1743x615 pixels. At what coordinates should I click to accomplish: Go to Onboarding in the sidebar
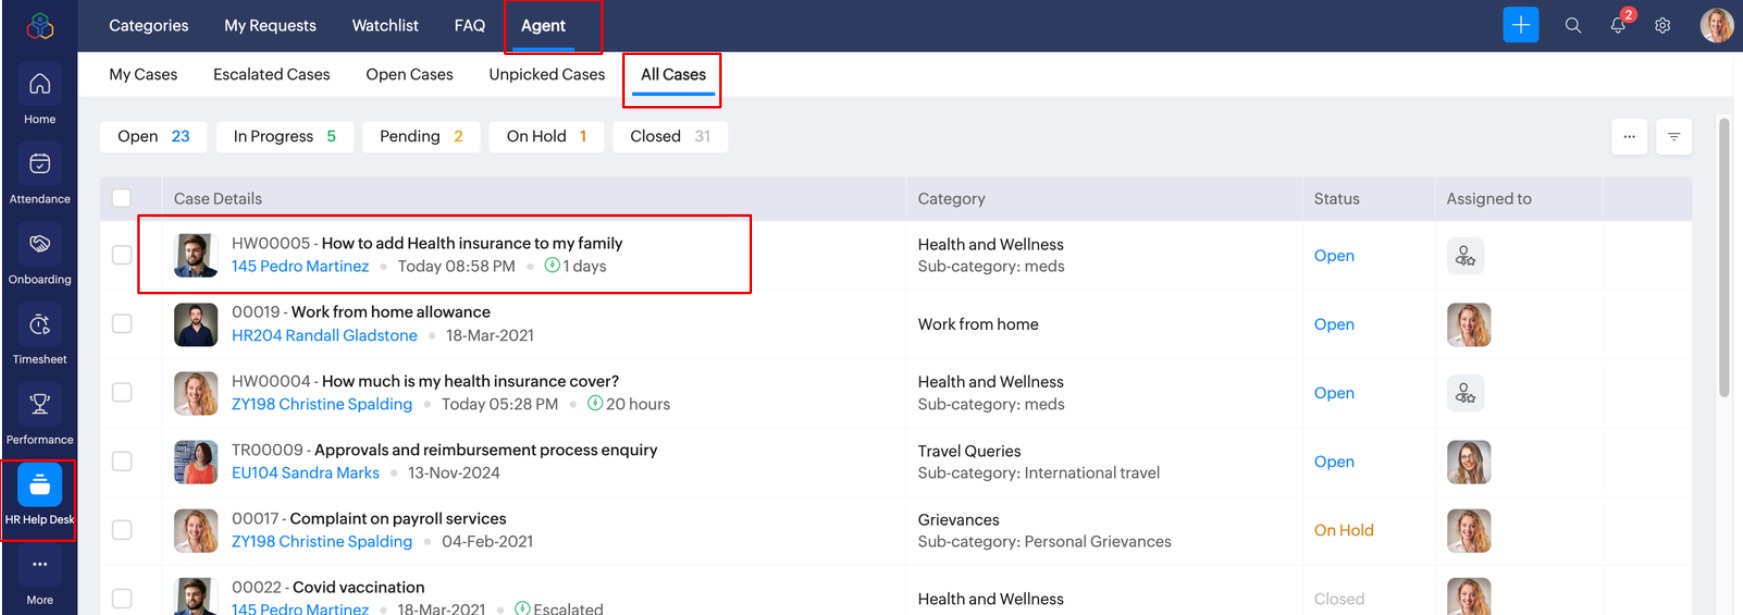click(x=40, y=244)
